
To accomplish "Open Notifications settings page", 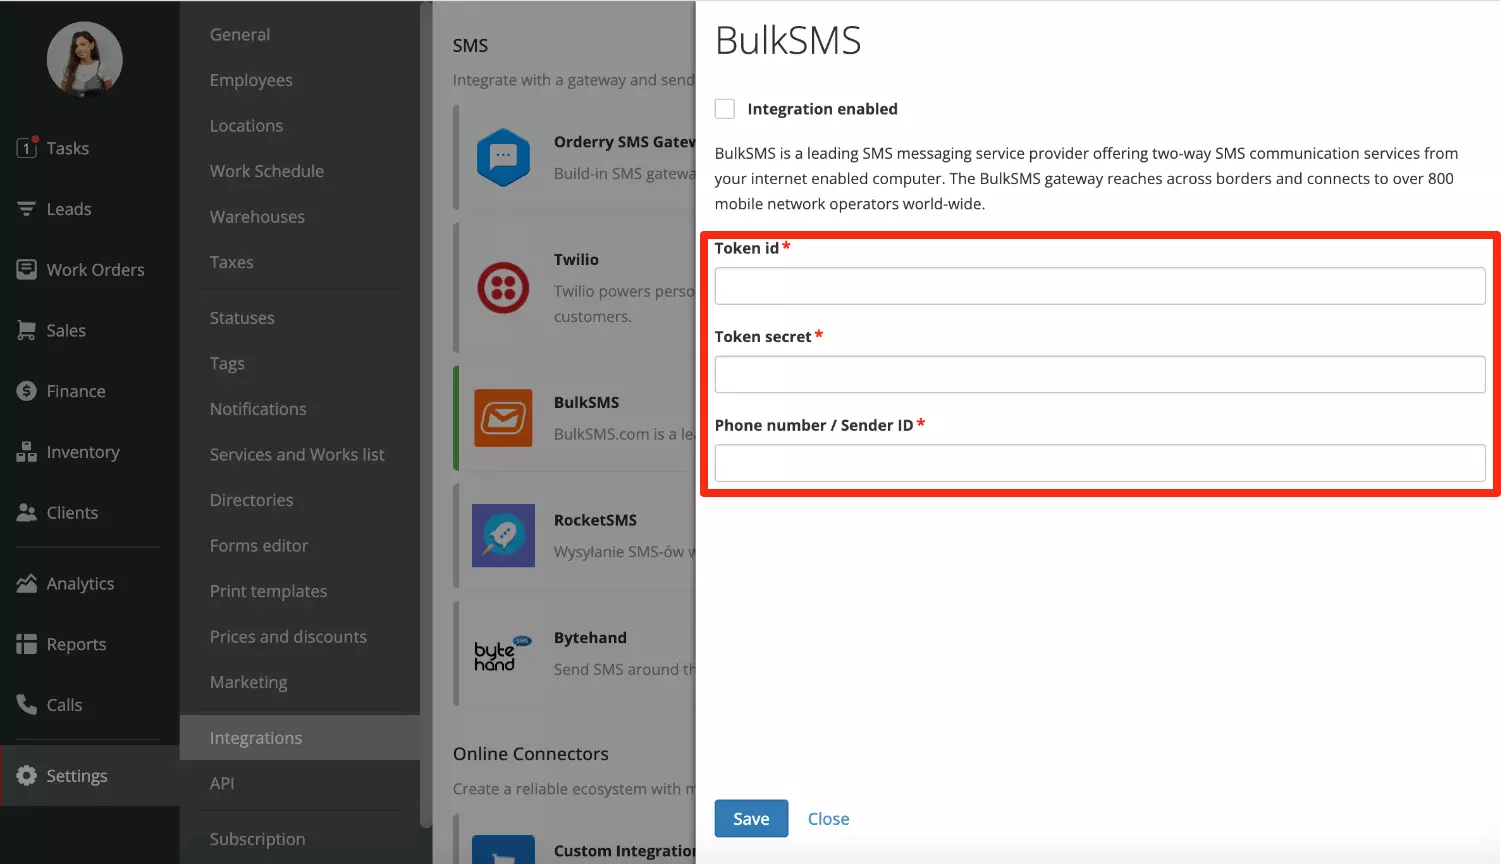I will point(258,409).
